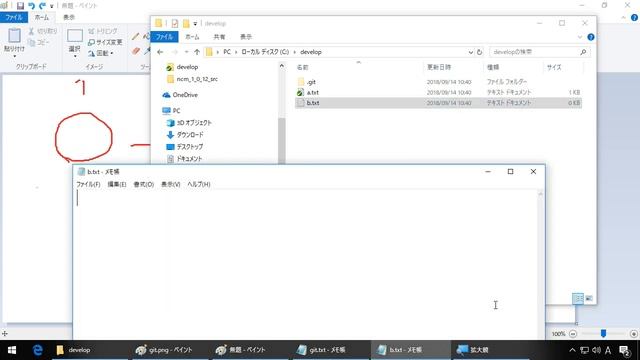Switch Explorer to large icons view
This screenshot has width=640, height=360.
[x=589, y=298]
